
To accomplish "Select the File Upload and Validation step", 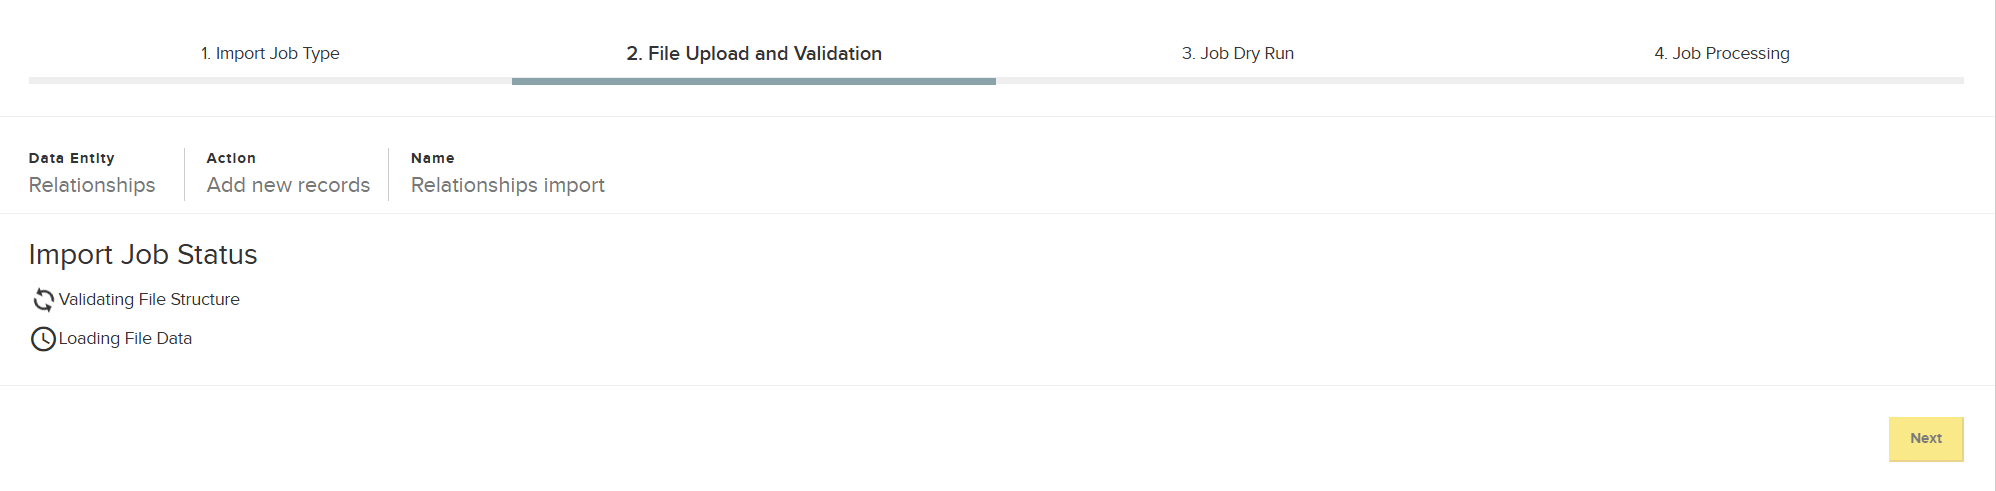I will 754,53.
